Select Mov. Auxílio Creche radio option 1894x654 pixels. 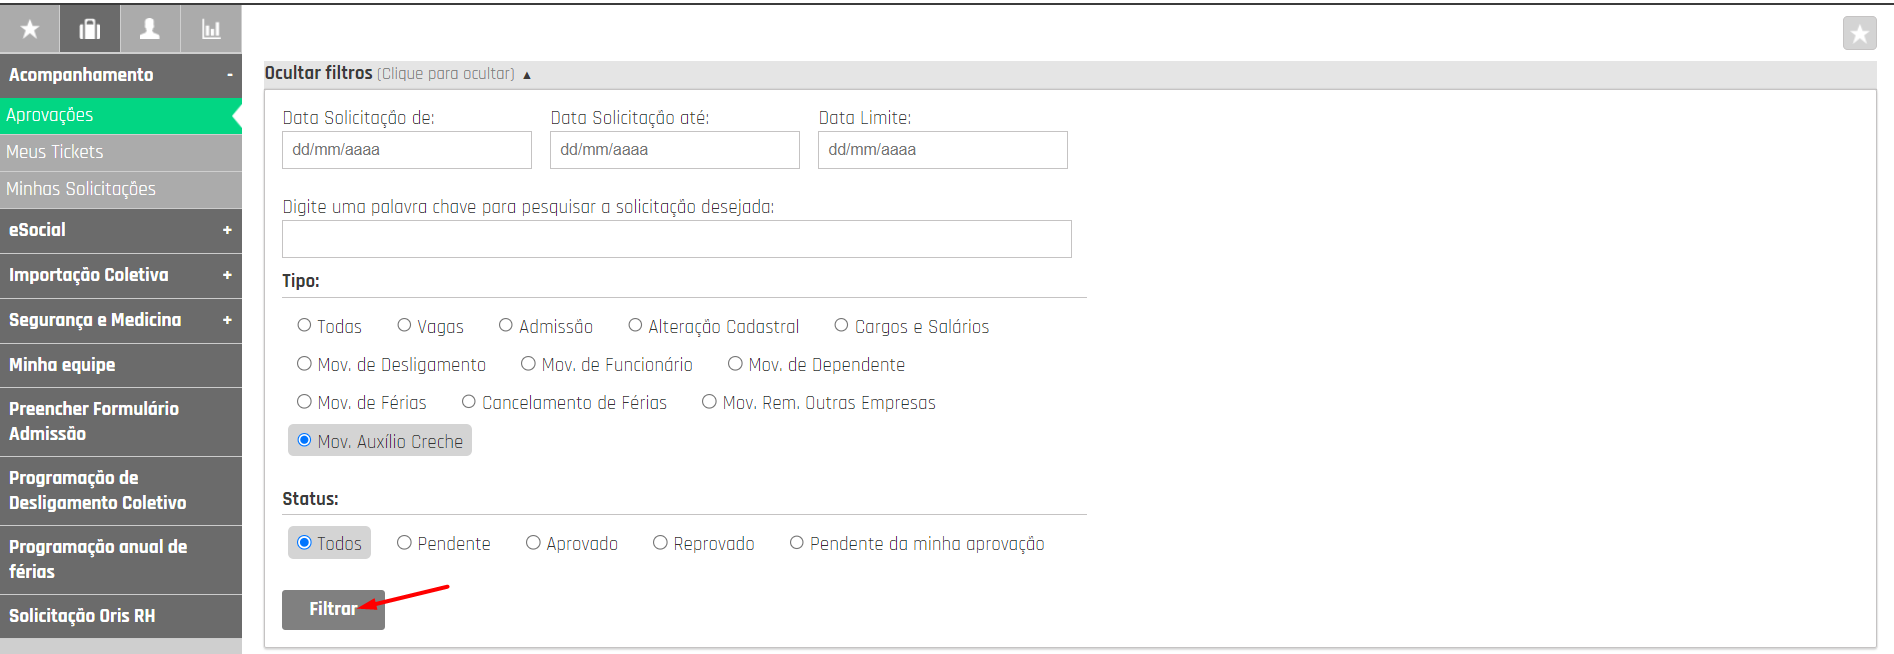304,440
